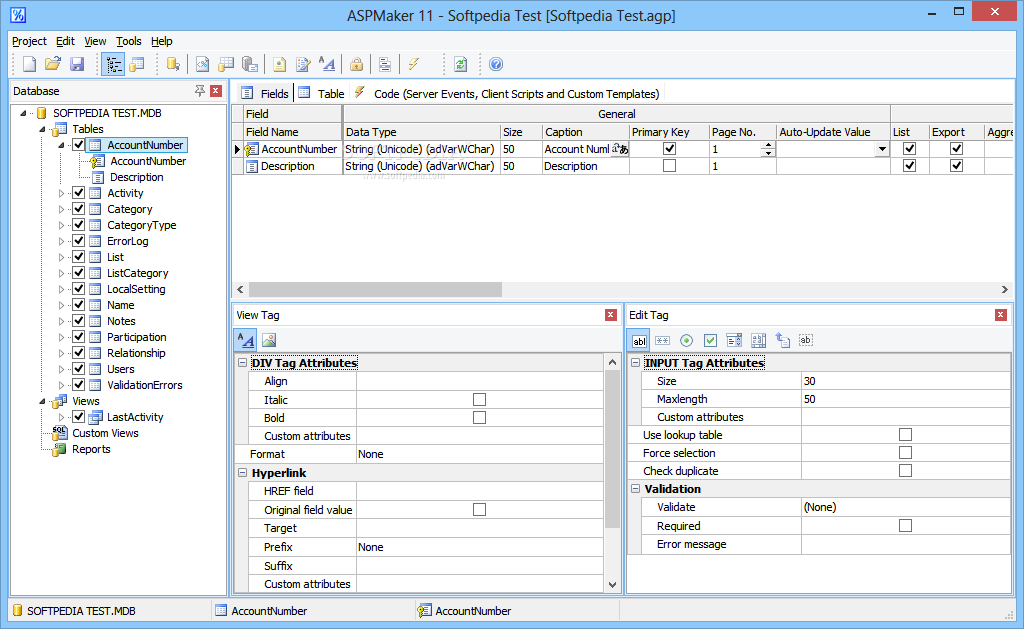
Task: Toggle Export checkbox for Description row
Action: (x=957, y=166)
